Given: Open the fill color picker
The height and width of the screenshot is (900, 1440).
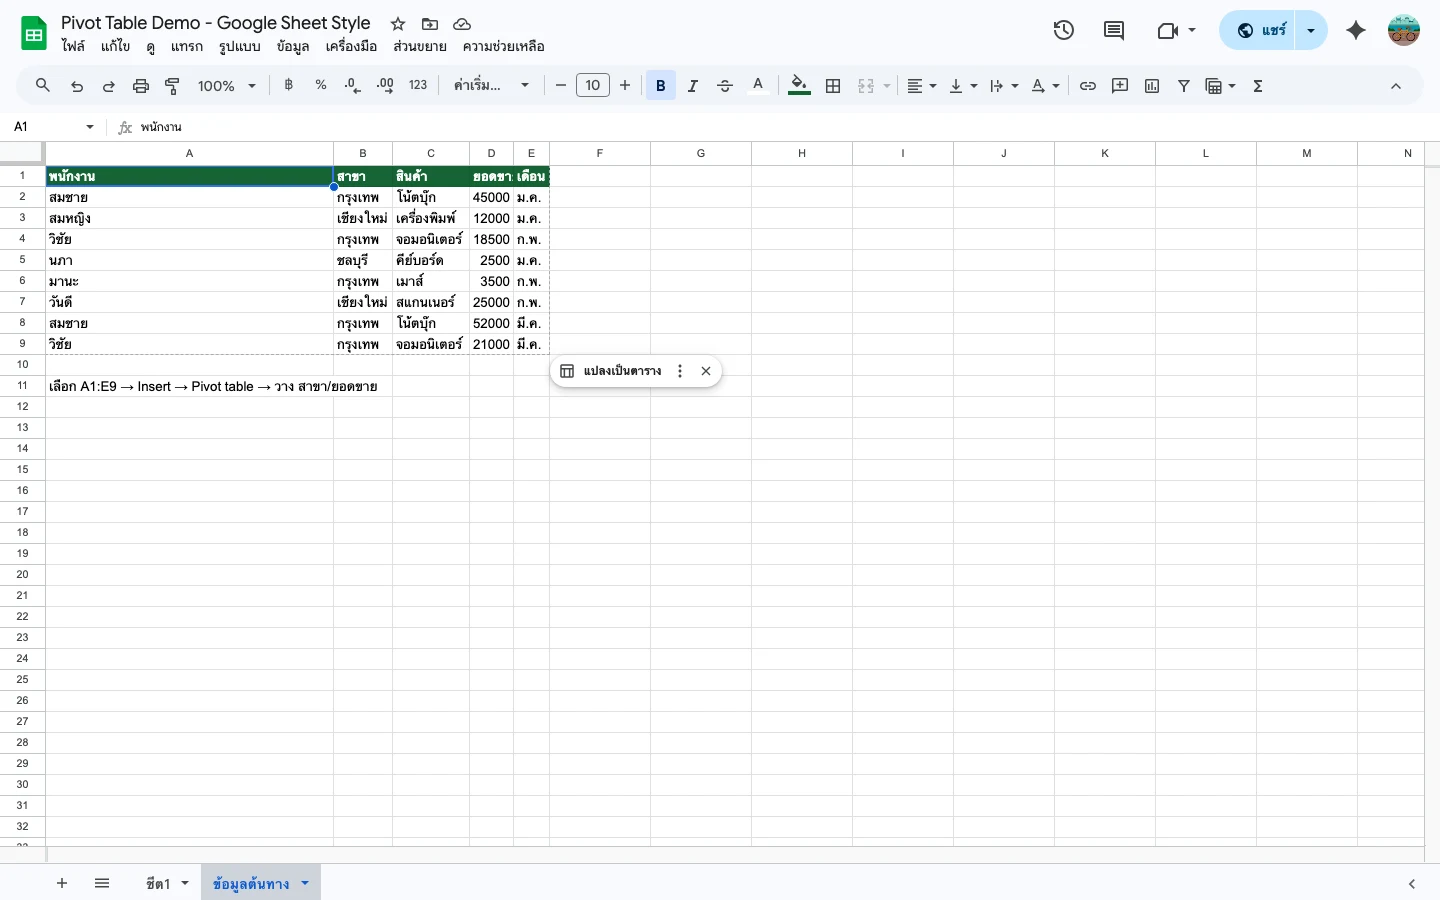Looking at the screenshot, I should [798, 85].
